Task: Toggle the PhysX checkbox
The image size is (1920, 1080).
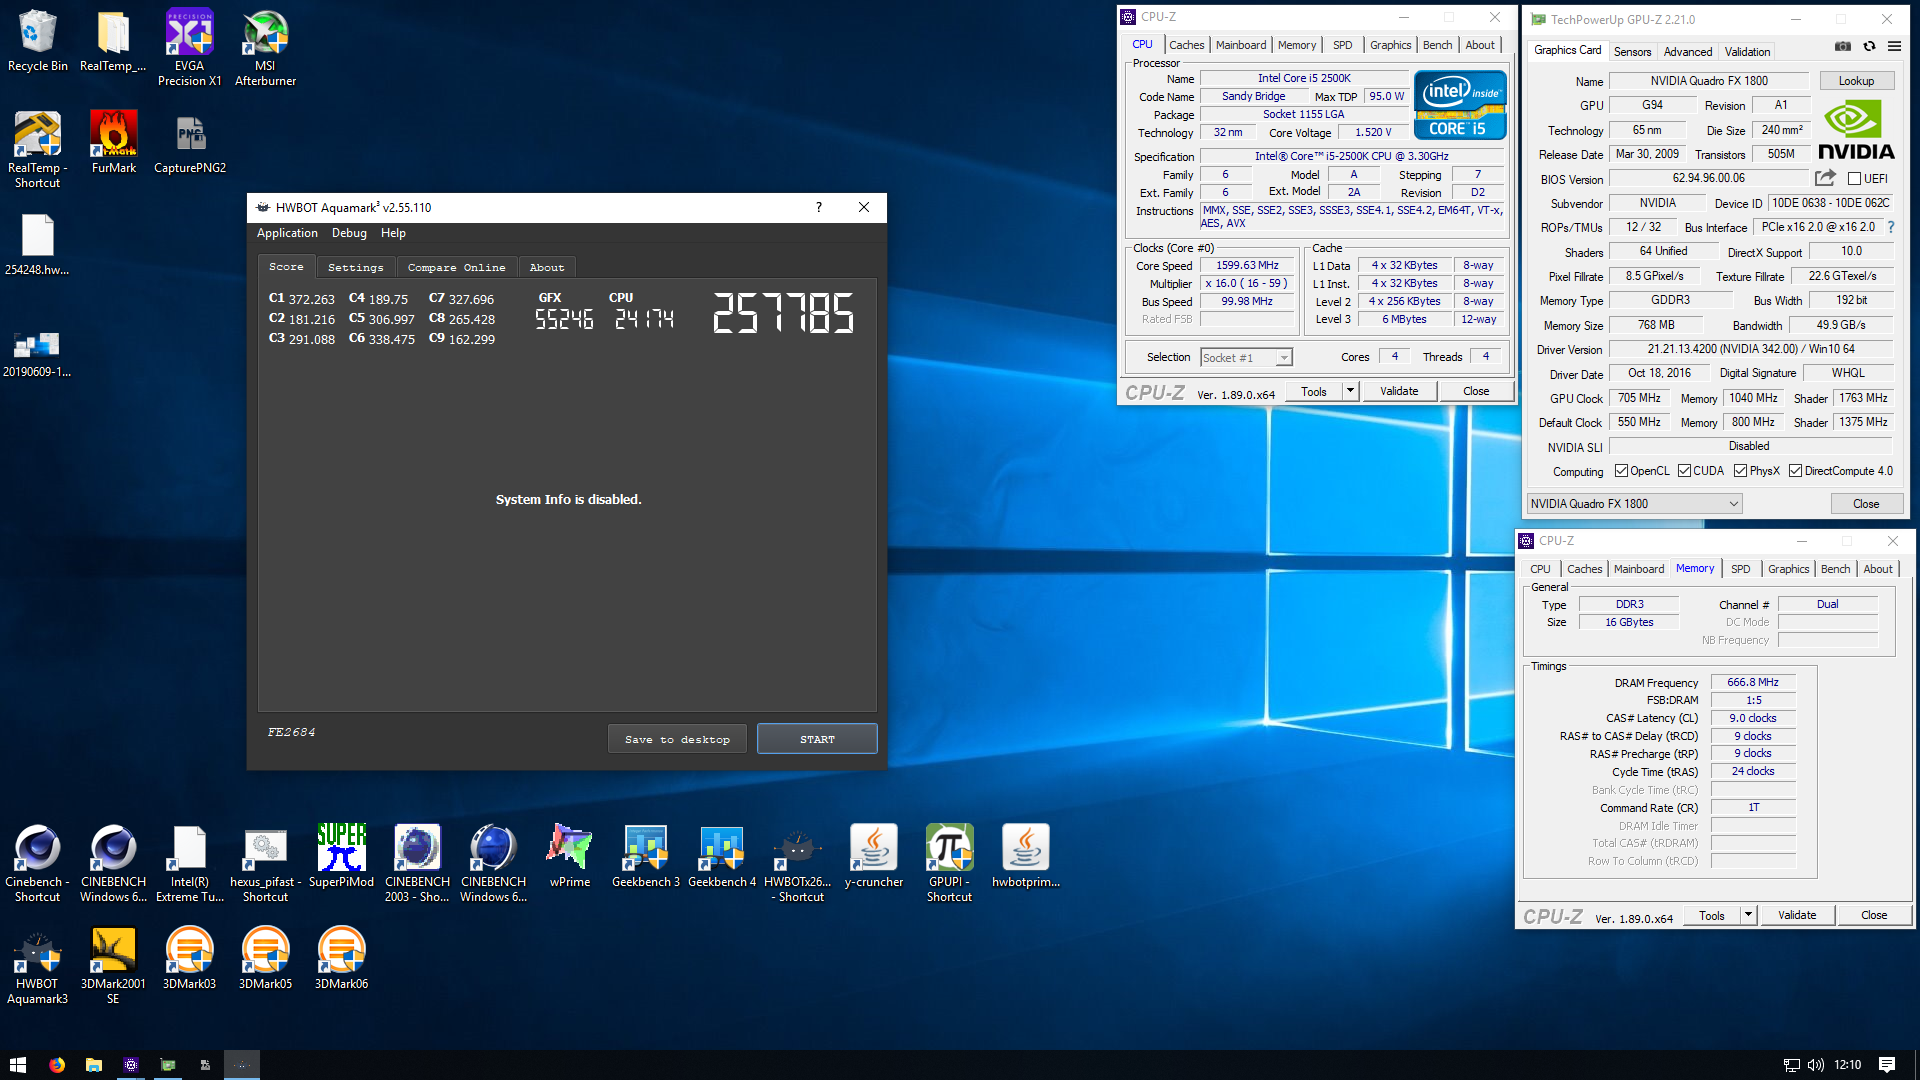Action: tap(1740, 471)
